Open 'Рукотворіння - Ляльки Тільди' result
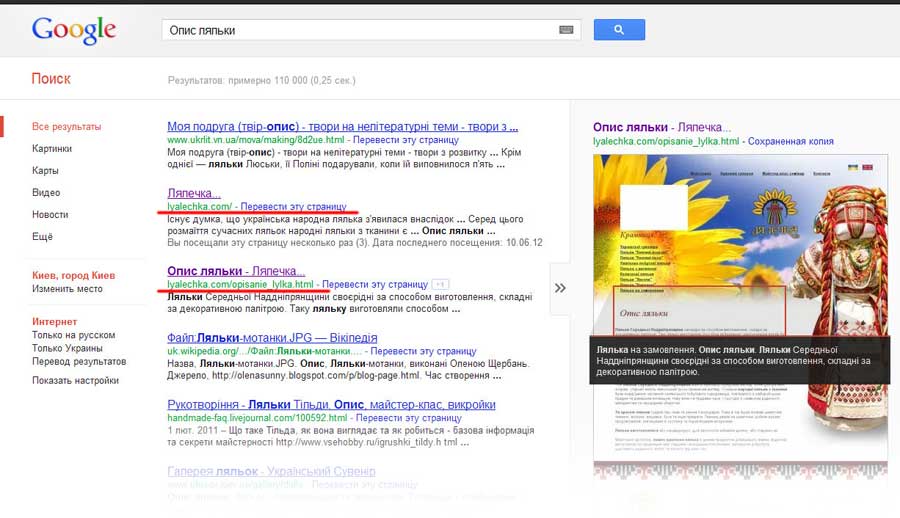The height and width of the screenshot is (518, 900). click(x=331, y=404)
